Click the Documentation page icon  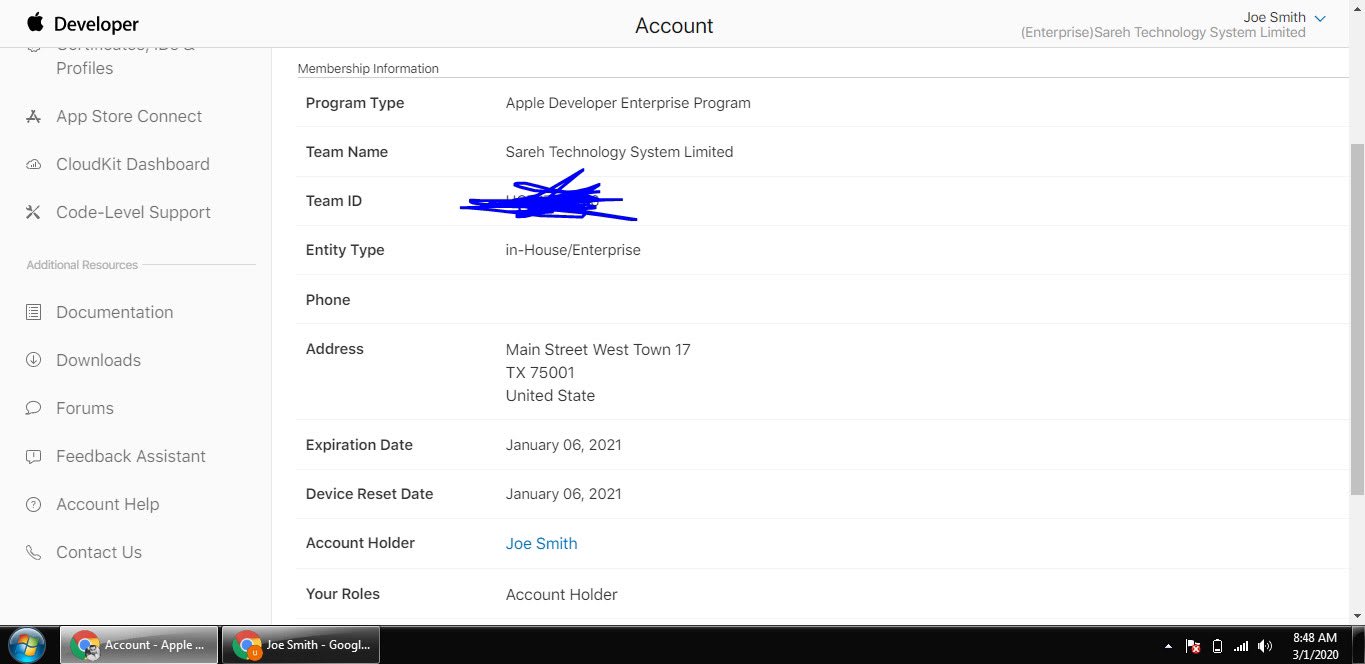[33, 313]
